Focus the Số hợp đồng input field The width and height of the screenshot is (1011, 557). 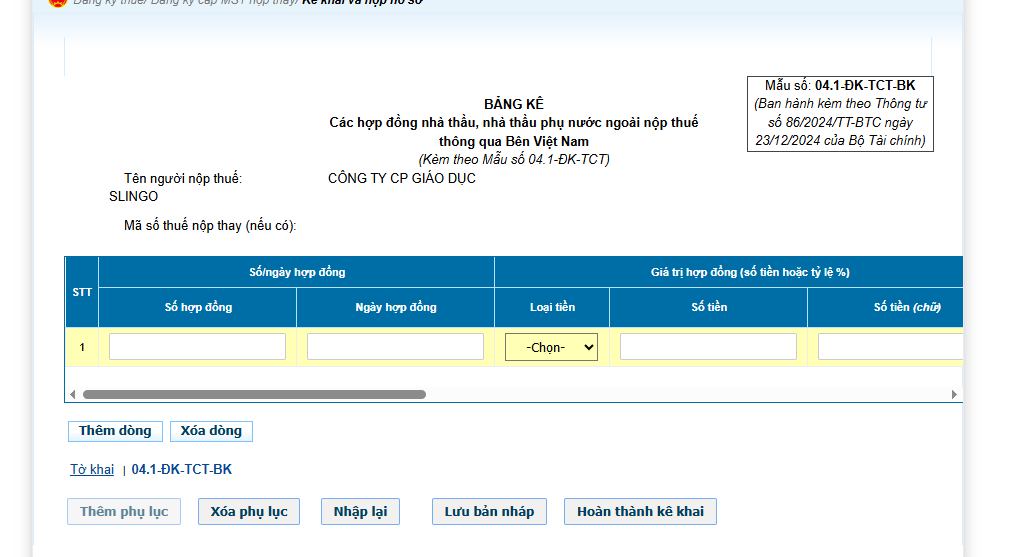click(197, 347)
